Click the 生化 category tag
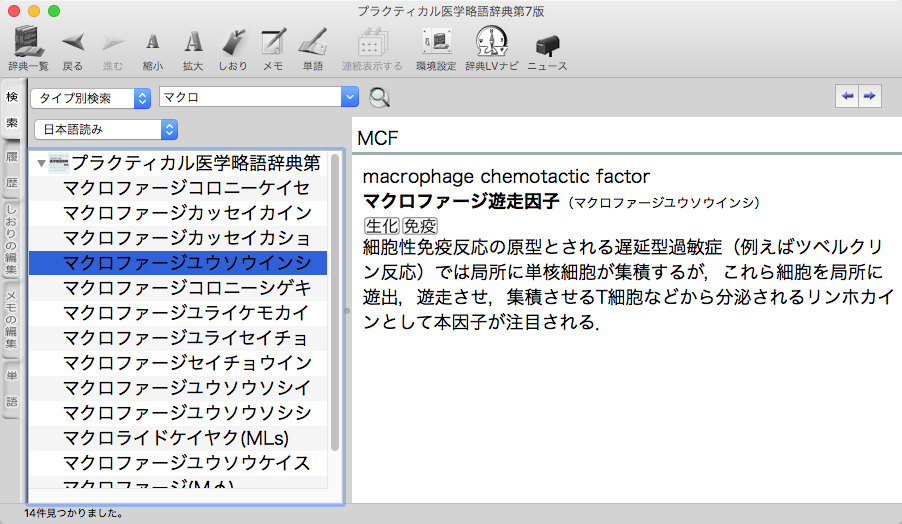The image size is (902, 524). pos(380,225)
